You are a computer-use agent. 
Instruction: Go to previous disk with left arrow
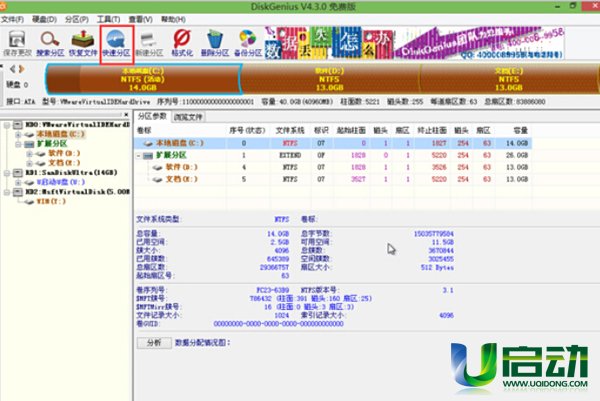point(13,69)
